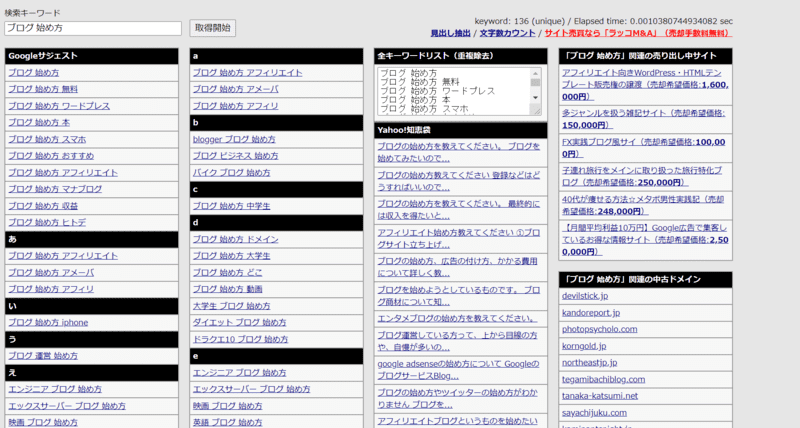Open the ブログ 始め方 ヒトデ suggestion
Screen dimensions: 800x428
pos(47,222)
